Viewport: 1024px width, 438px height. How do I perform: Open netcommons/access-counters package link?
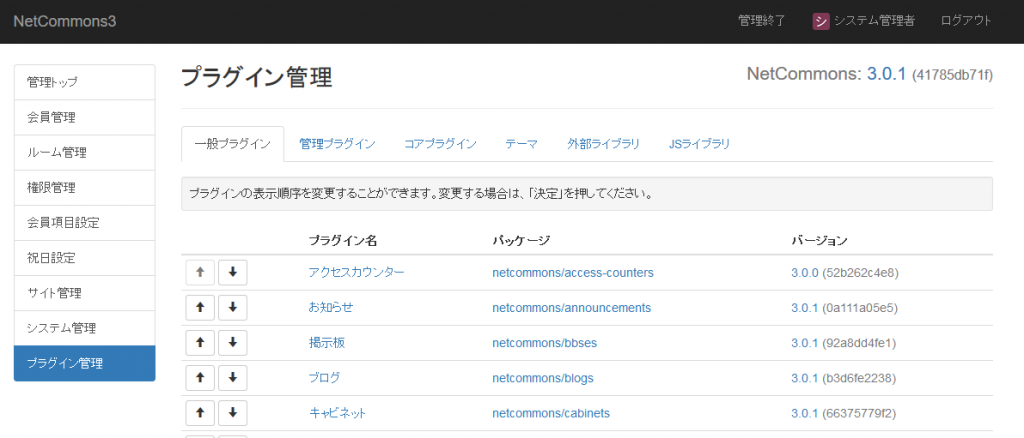[573, 273]
